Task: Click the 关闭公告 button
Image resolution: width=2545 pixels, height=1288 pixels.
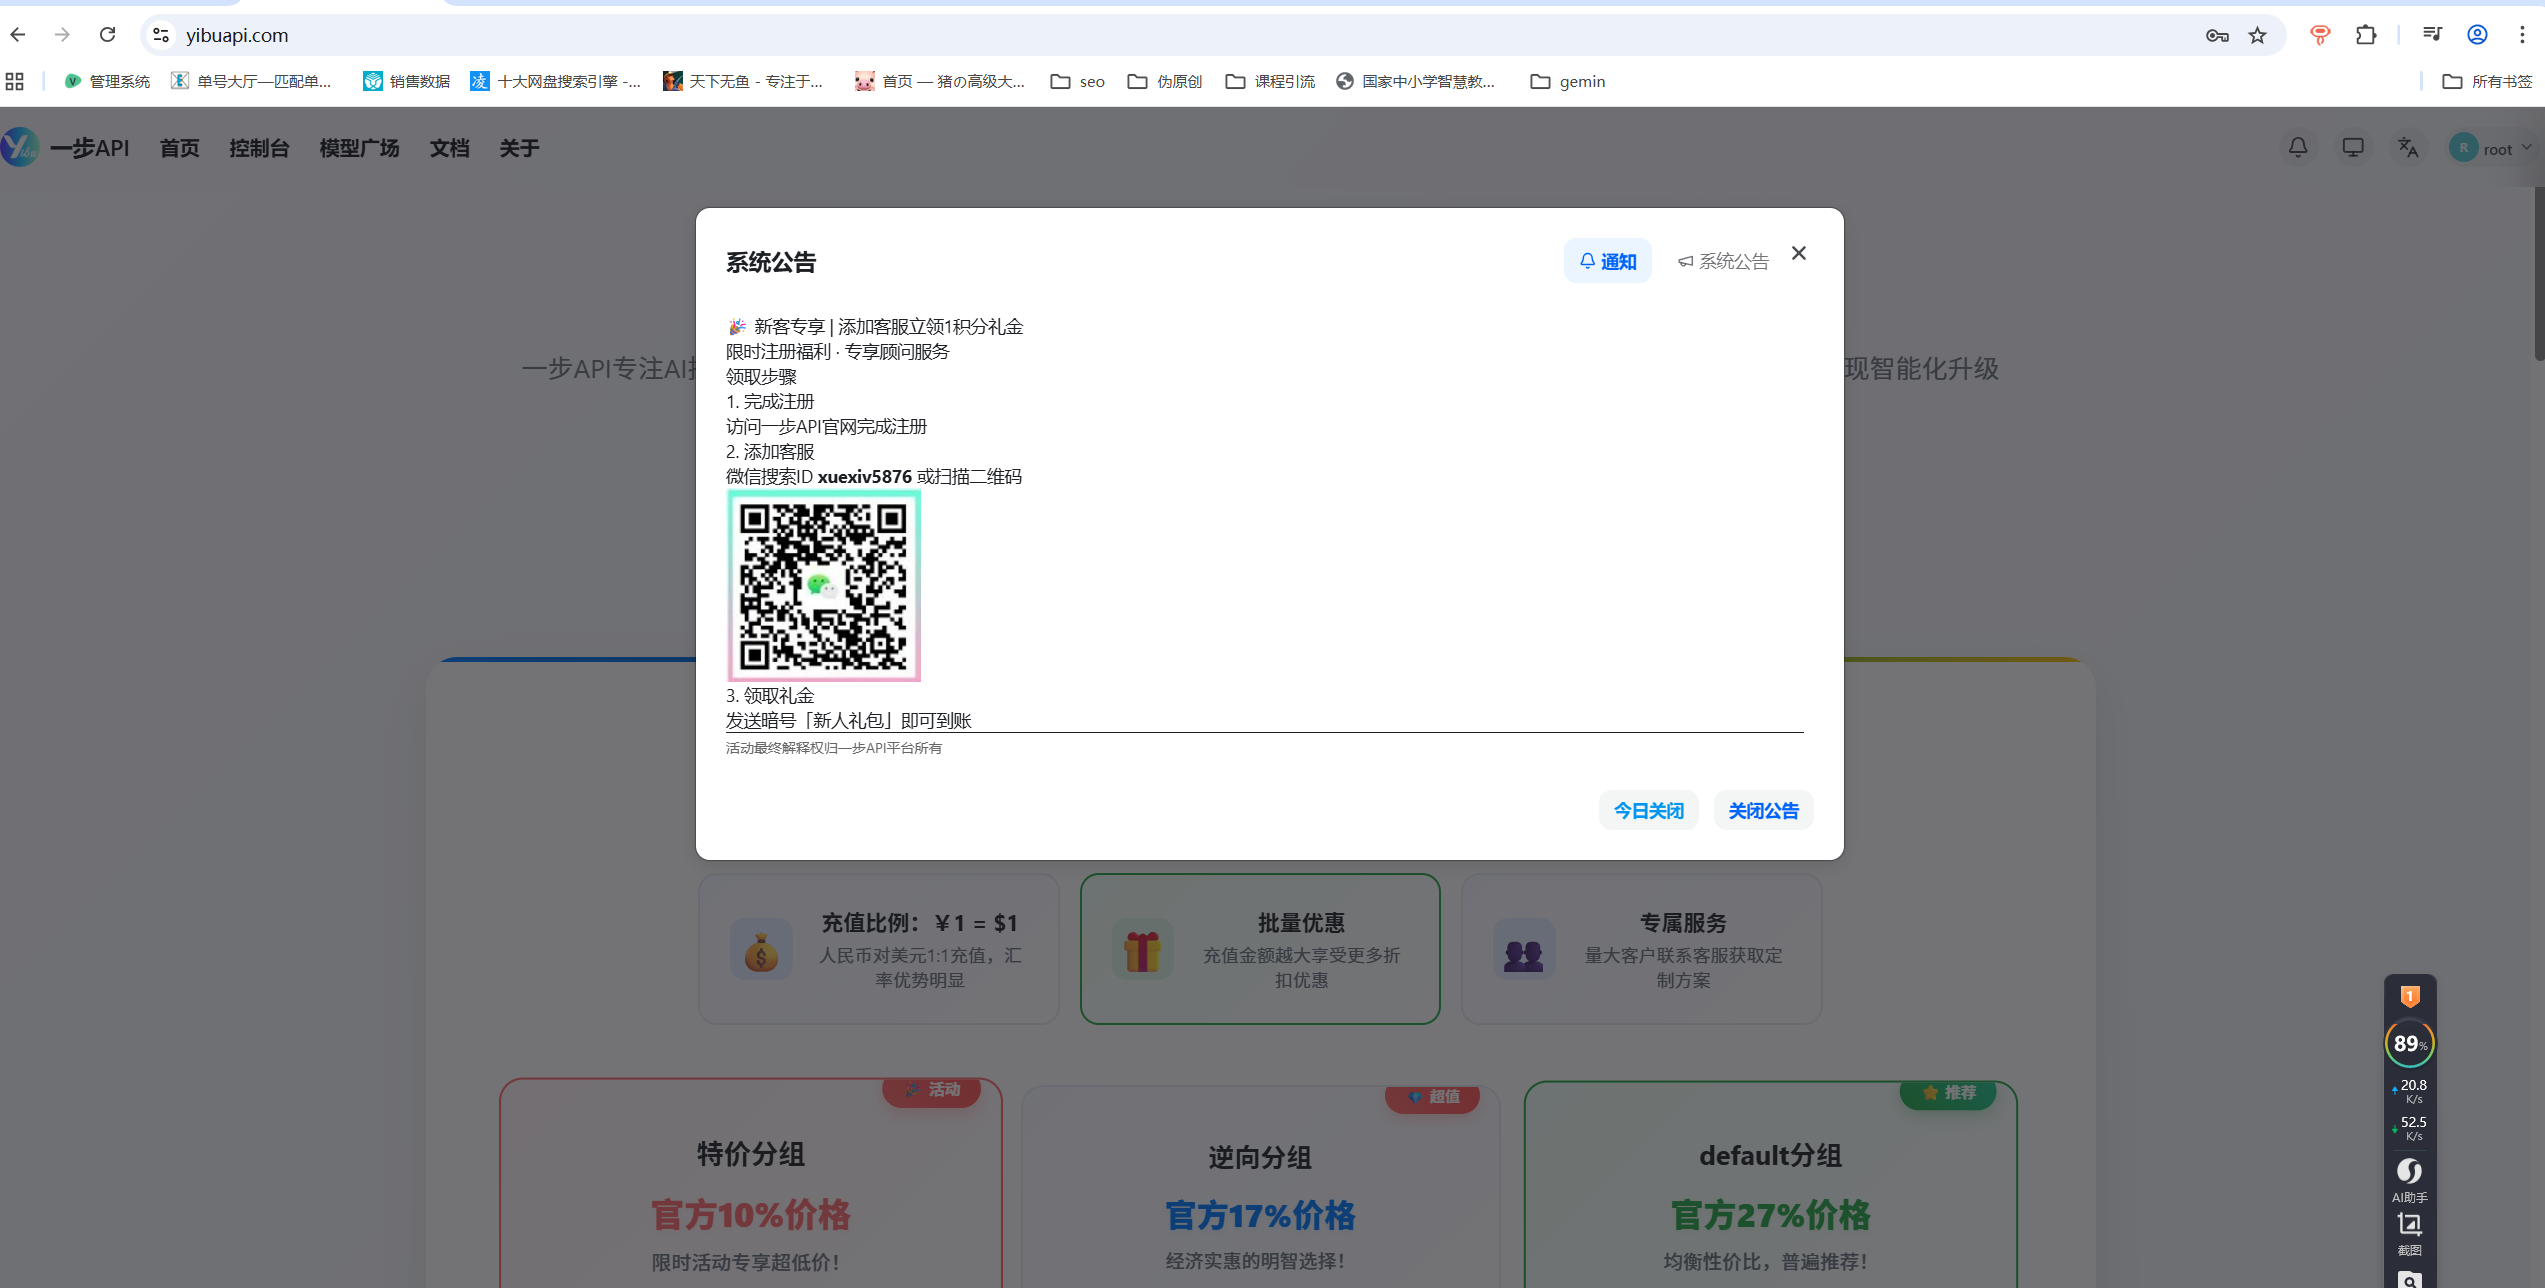Action: click(x=1763, y=810)
